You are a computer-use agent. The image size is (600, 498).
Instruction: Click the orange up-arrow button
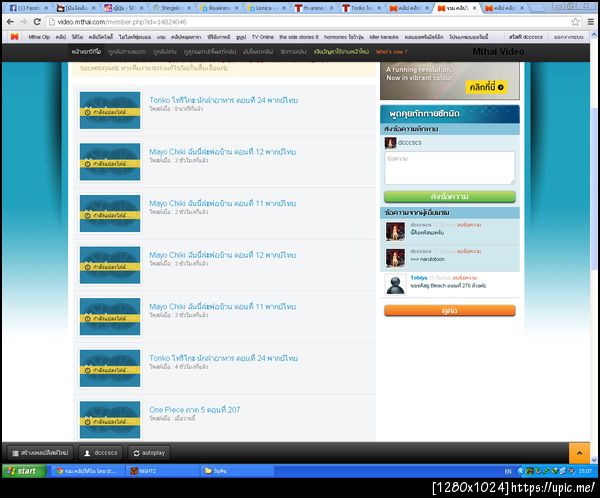coord(579,453)
